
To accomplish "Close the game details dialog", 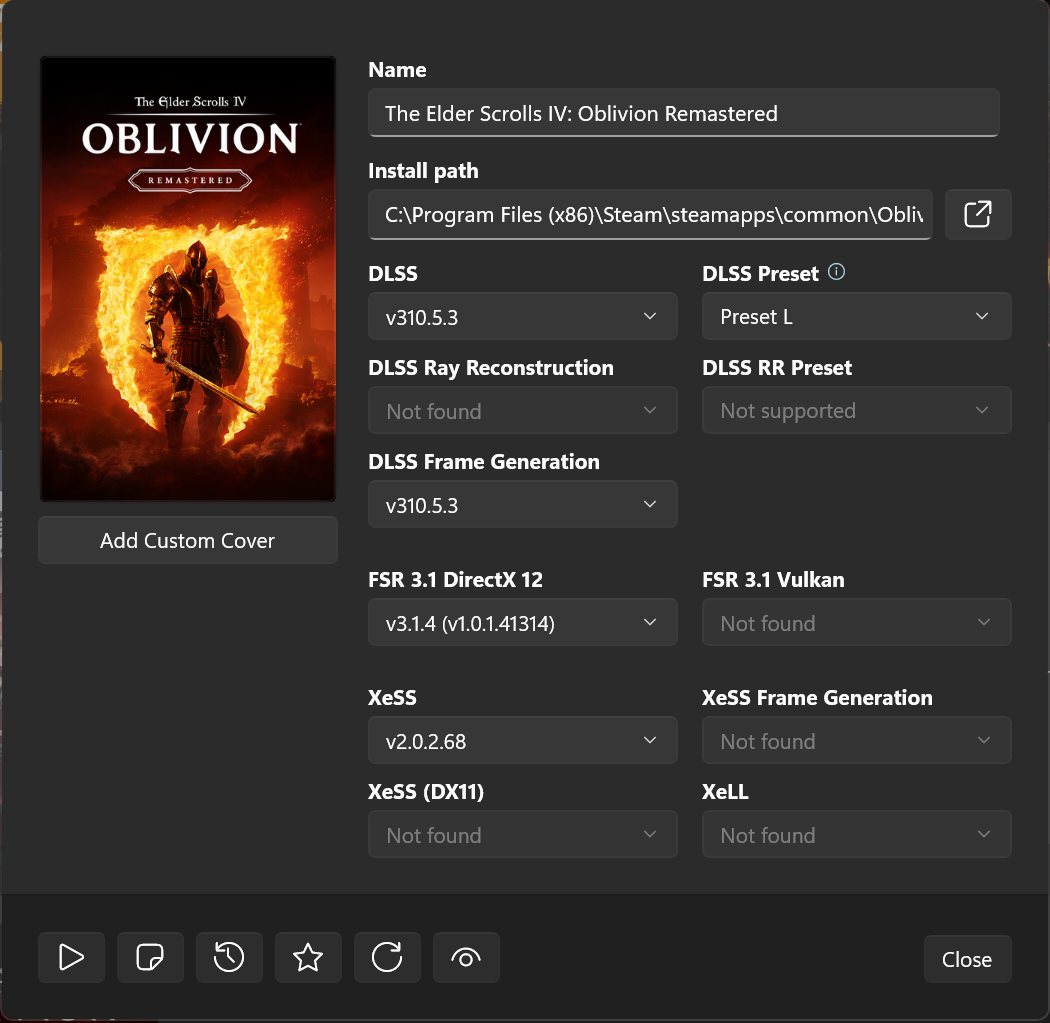I will 967,959.
